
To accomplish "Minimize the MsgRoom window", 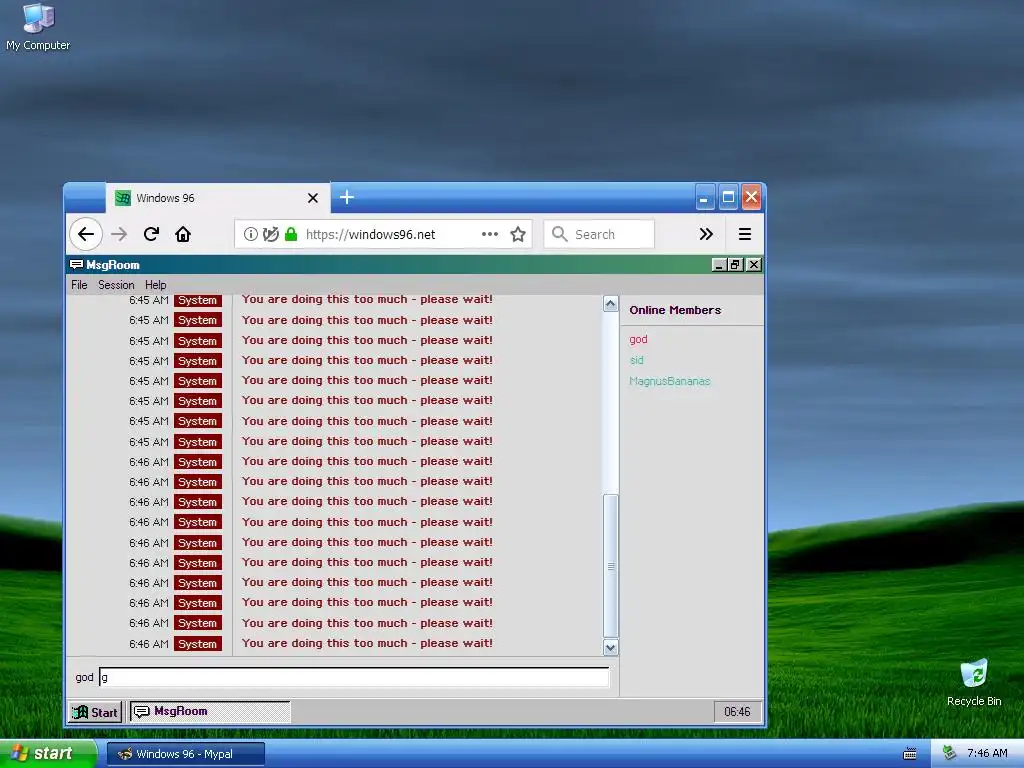I will [719, 264].
